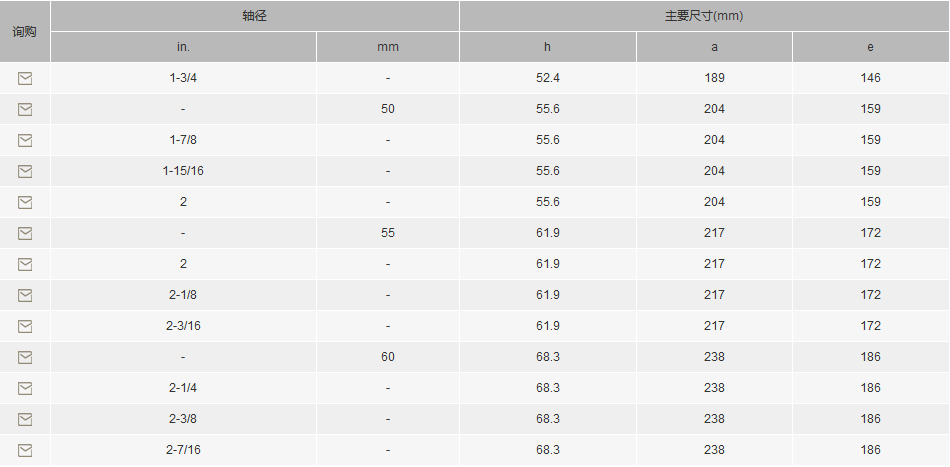This screenshot has width=950, height=467.
Task: Click the h column header
Action: pos(548,47)
